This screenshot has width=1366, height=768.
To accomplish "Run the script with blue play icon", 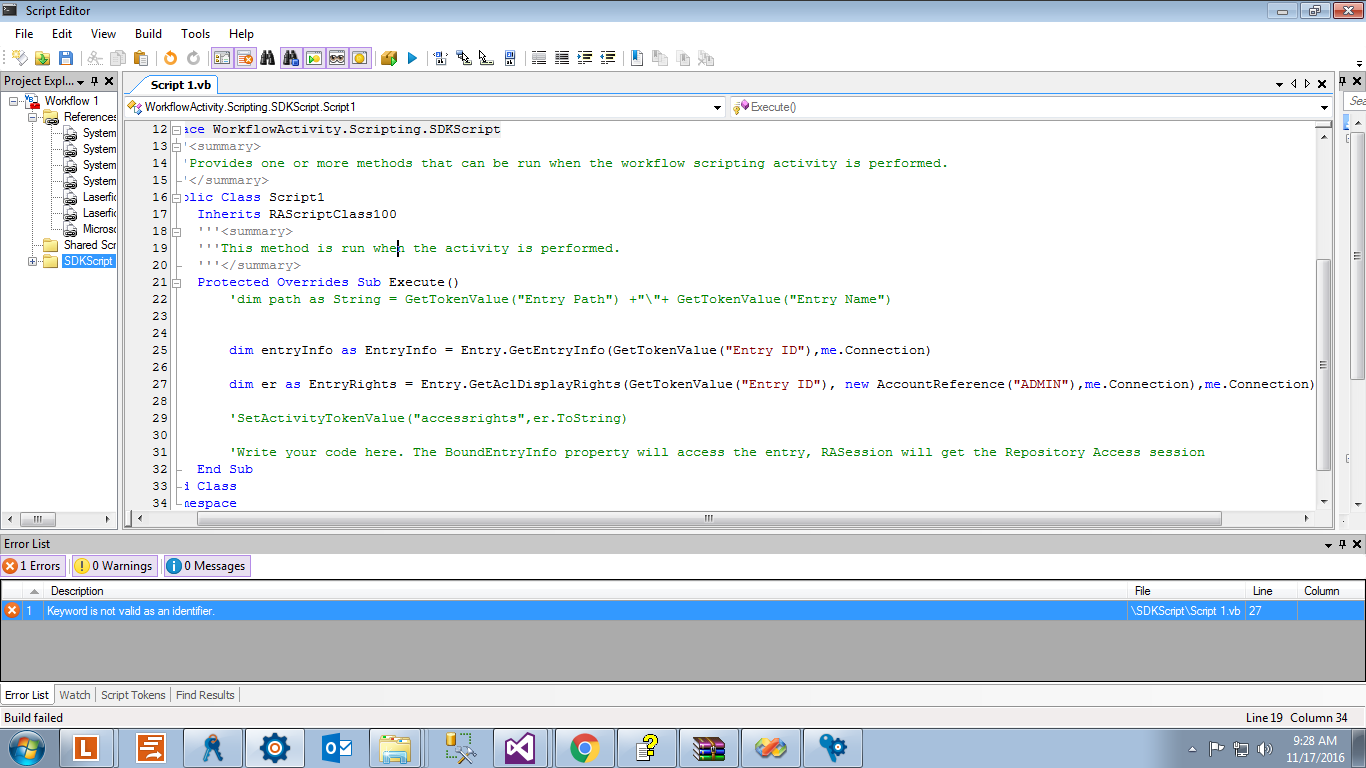I will coord(412,58).
